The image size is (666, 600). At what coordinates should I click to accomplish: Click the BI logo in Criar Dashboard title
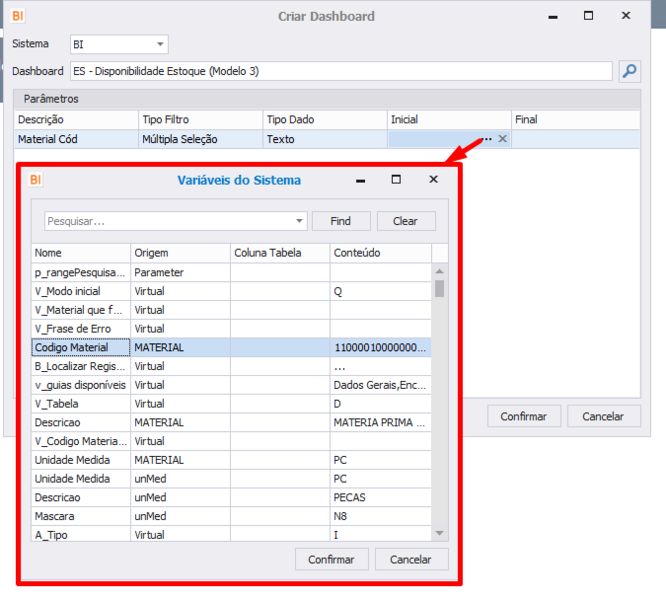pos(18,16)
